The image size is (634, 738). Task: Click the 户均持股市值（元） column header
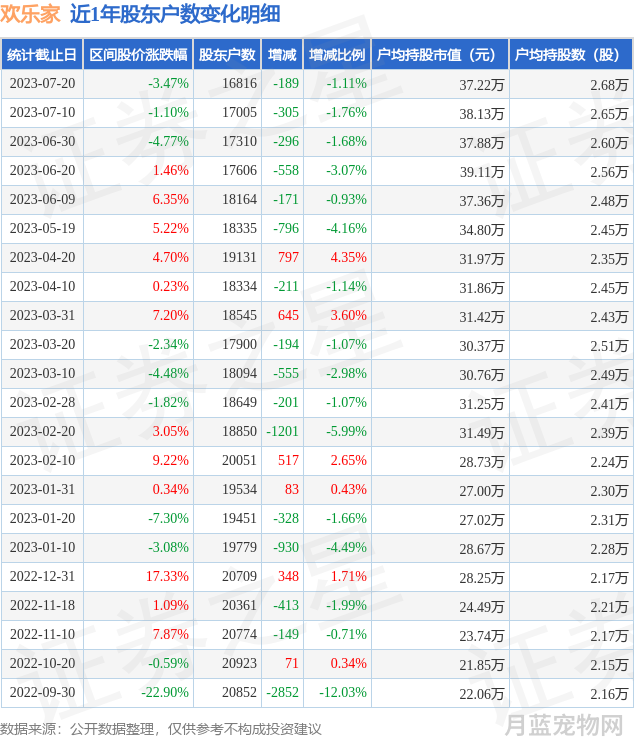coord(440,55)
